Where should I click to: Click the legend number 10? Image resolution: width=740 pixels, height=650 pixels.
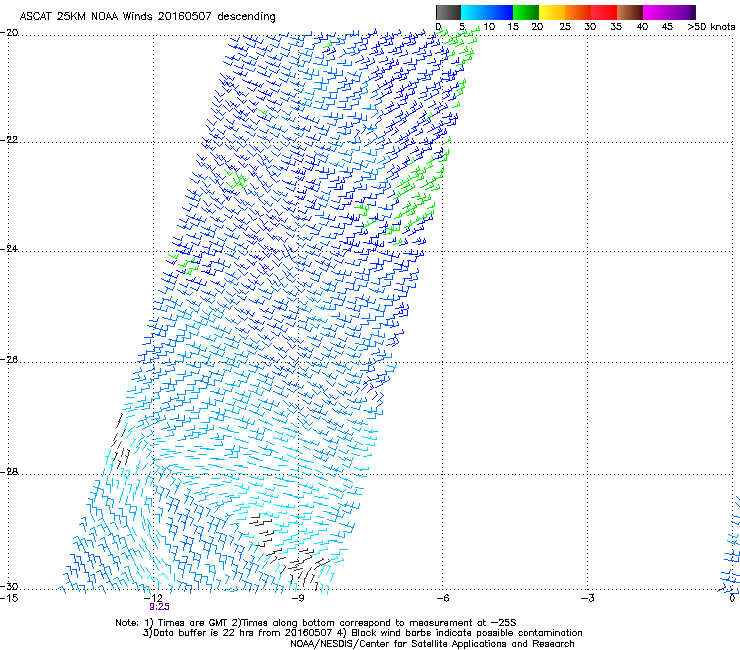pos(489,27)
